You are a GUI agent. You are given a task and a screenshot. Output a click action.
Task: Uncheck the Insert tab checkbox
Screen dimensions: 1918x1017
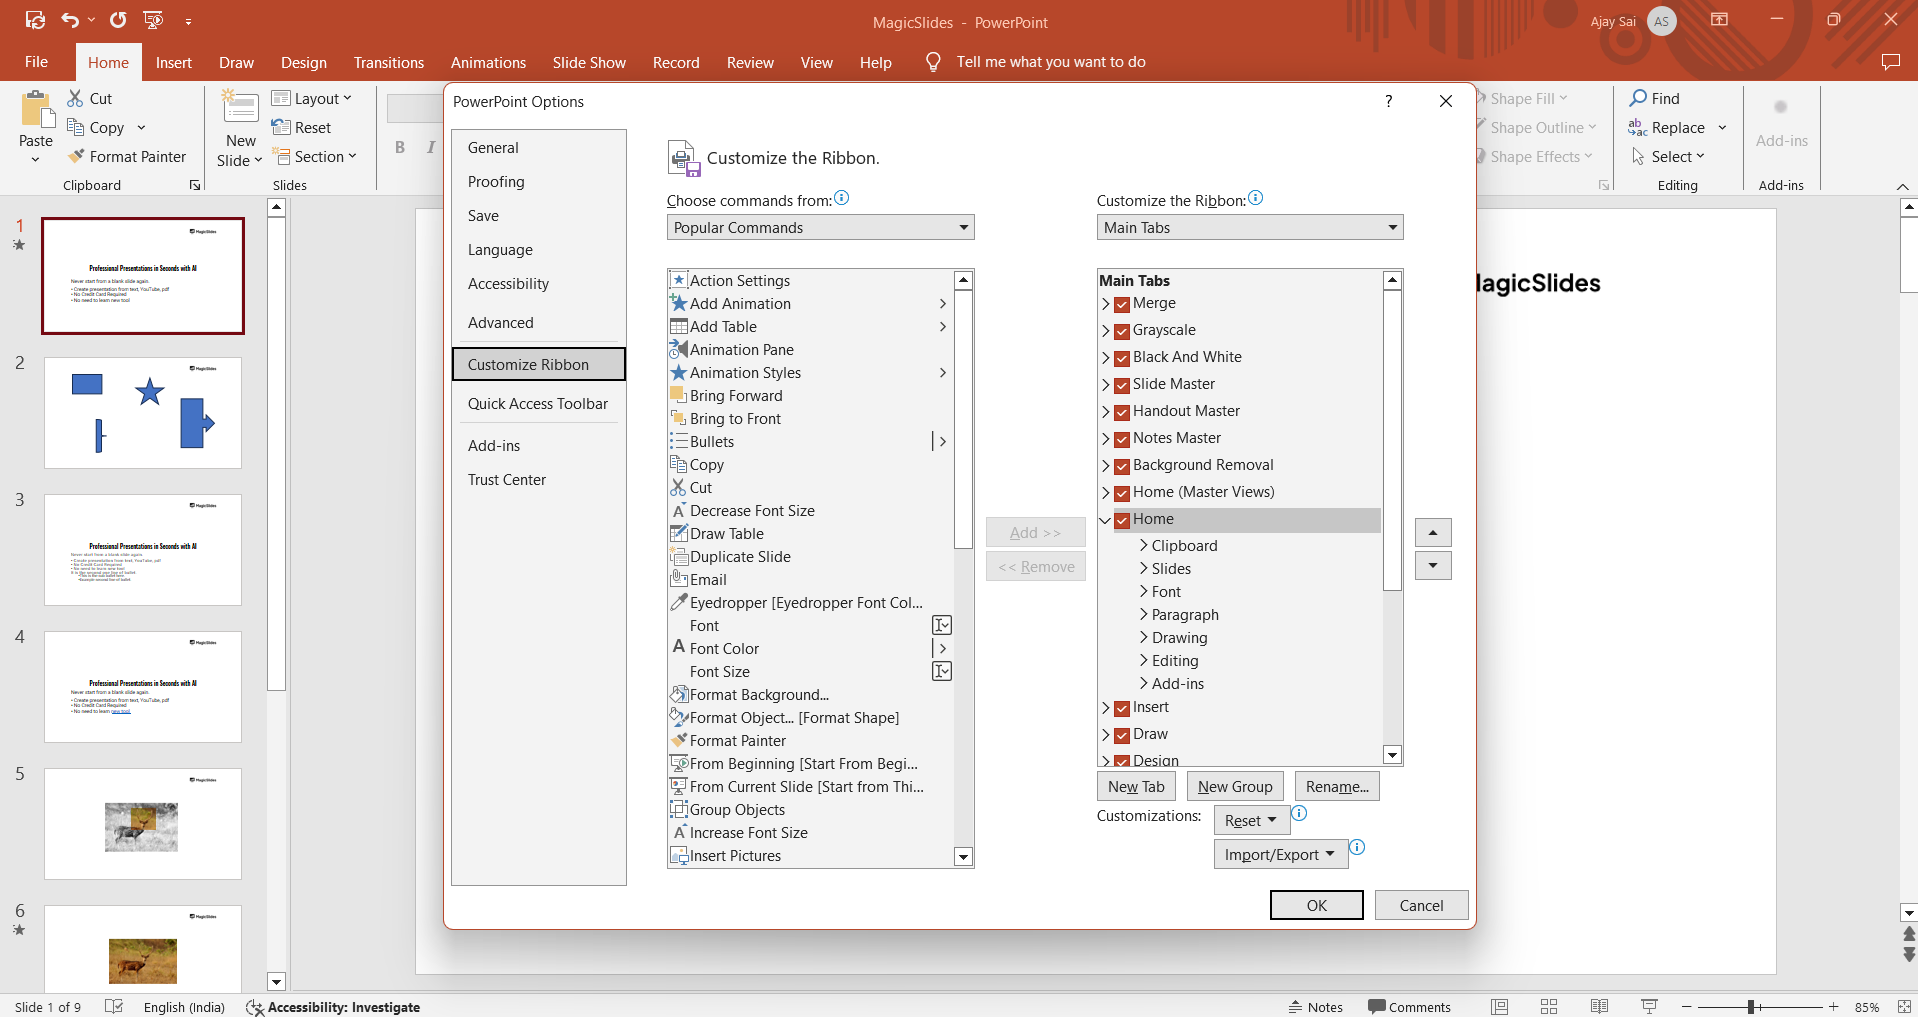[x=1122, y=708]
